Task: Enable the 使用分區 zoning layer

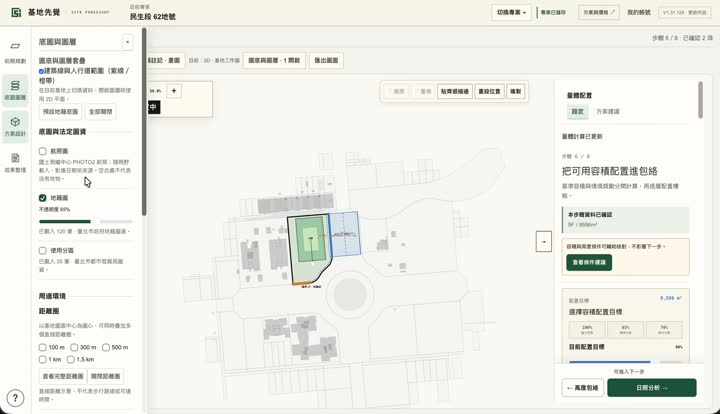Action: [x=43, y=251]
